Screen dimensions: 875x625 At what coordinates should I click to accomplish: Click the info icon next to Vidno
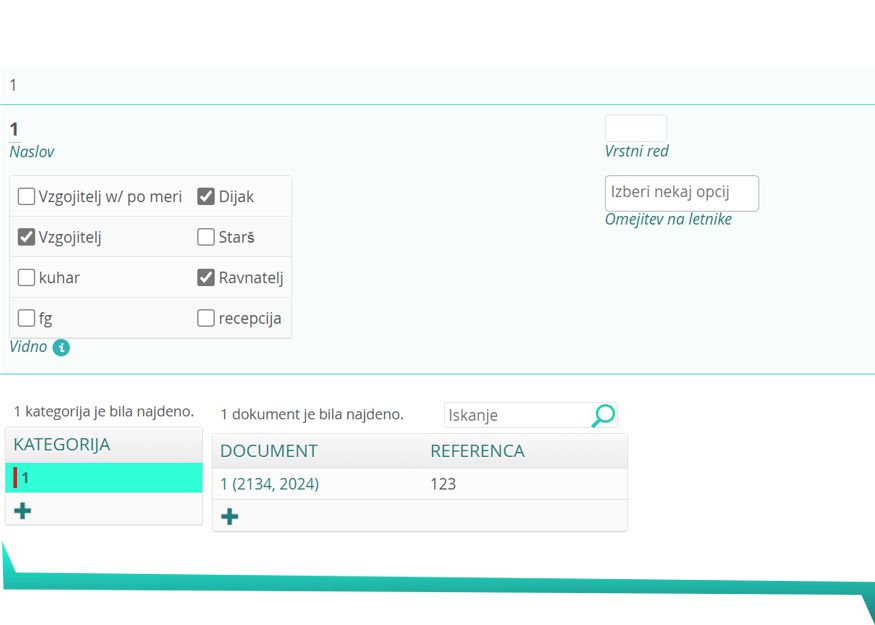click(61, 348)
